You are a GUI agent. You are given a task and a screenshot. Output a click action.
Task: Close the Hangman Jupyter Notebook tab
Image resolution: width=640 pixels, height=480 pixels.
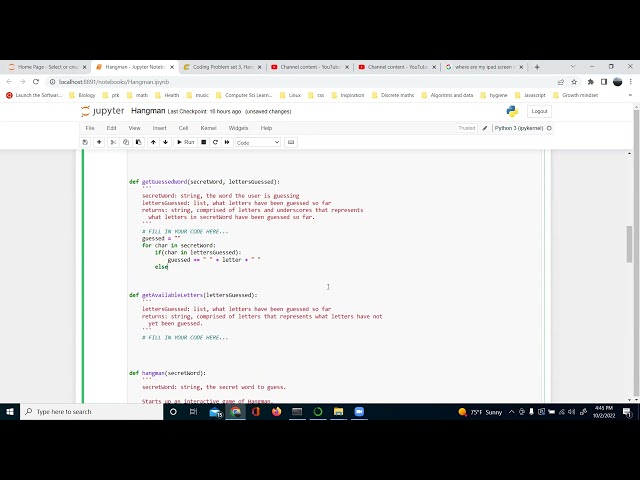(x=172, y=67)
